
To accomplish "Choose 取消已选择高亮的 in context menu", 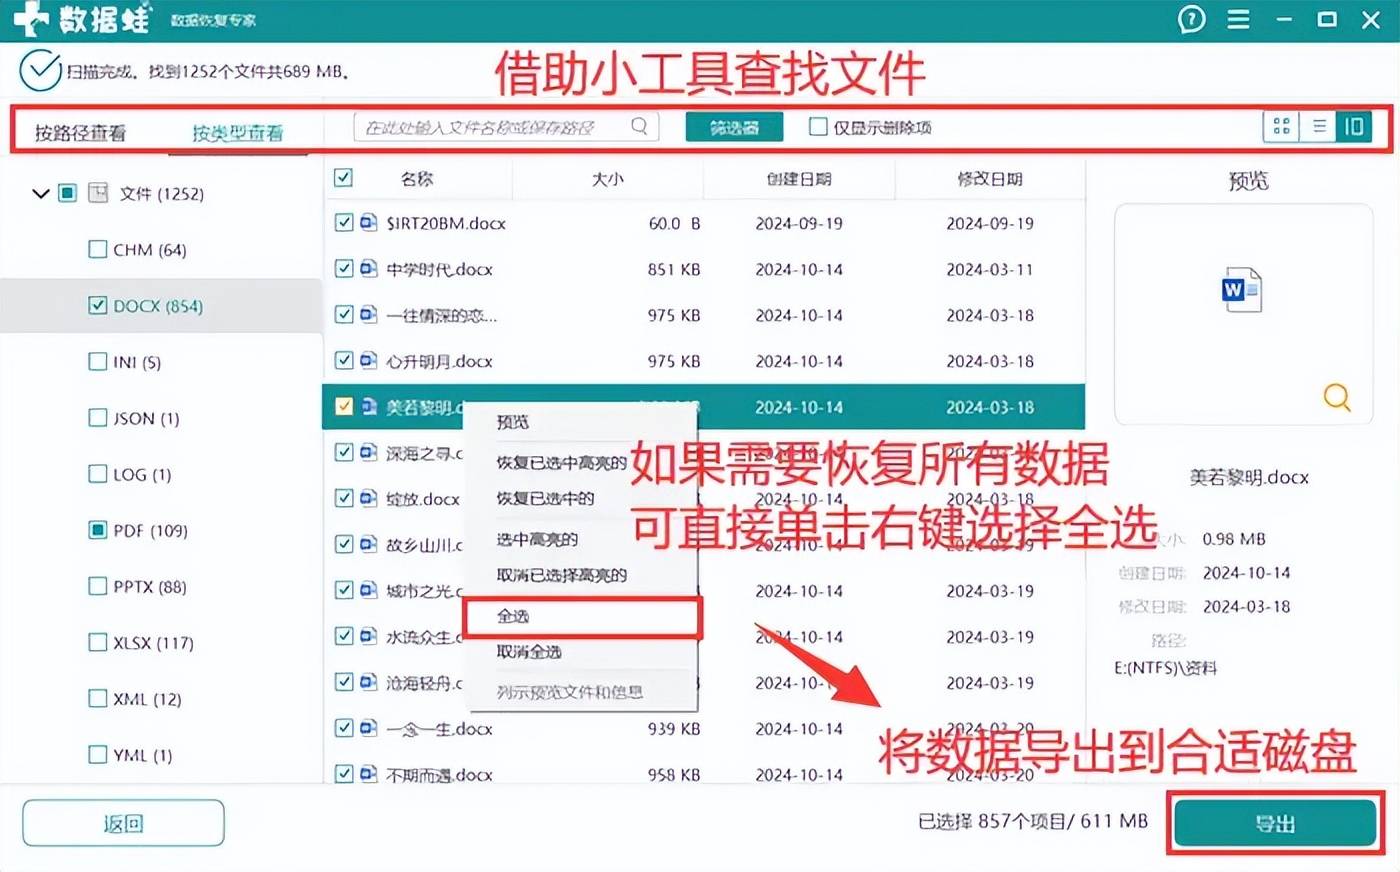I will pos(561,575).
